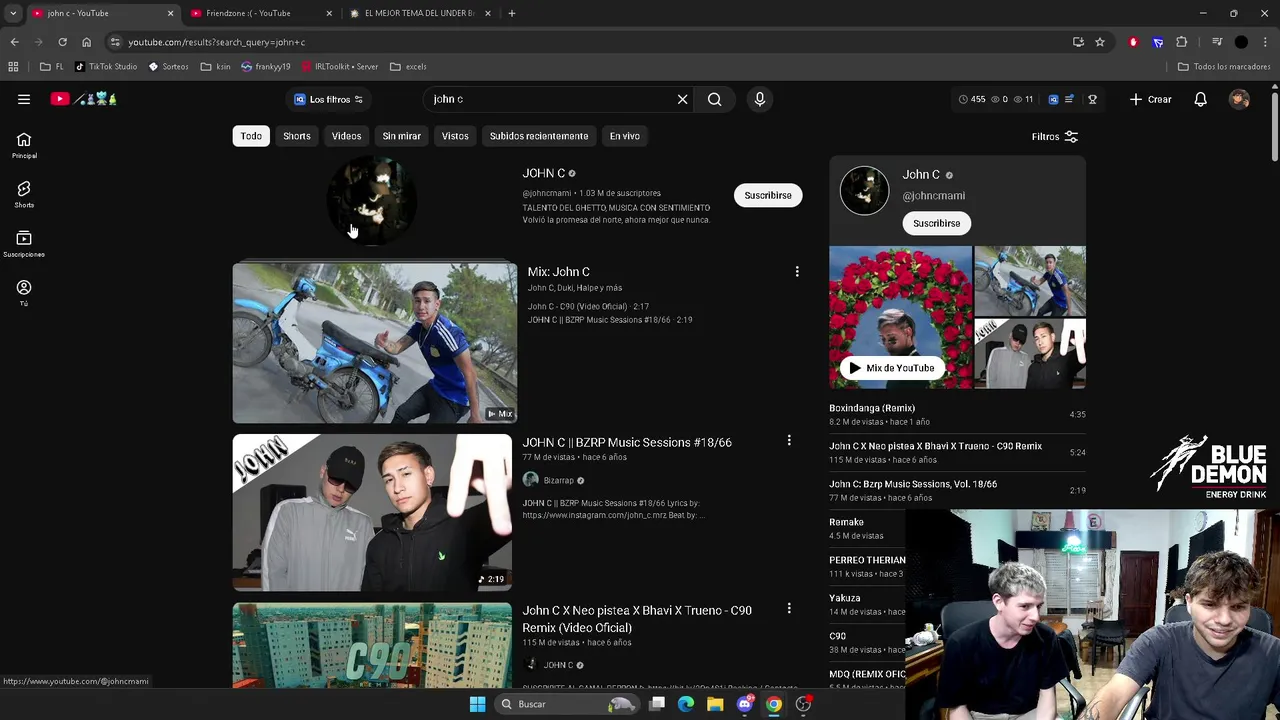Open the Los filtros extension dropdown
Image resolution: width=1280 pixels, height=720 pixels.
[328, 99]
